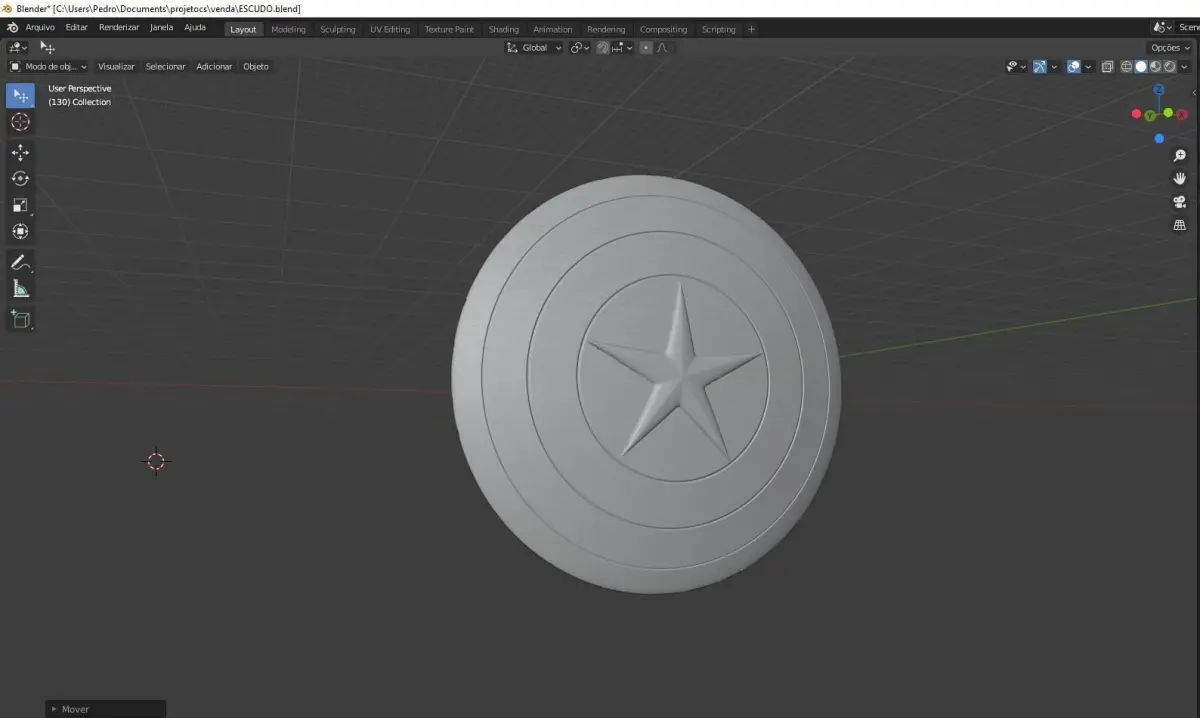Click the Blender logo menu icon

coord(11,28)
